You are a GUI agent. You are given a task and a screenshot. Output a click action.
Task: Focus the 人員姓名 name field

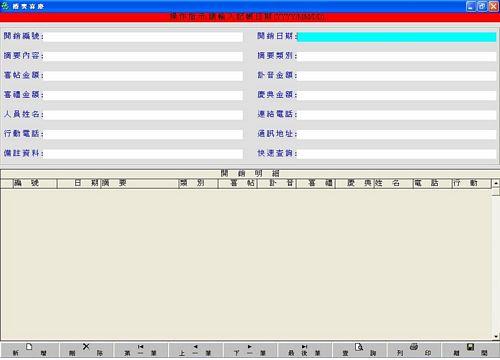(143, 115)
